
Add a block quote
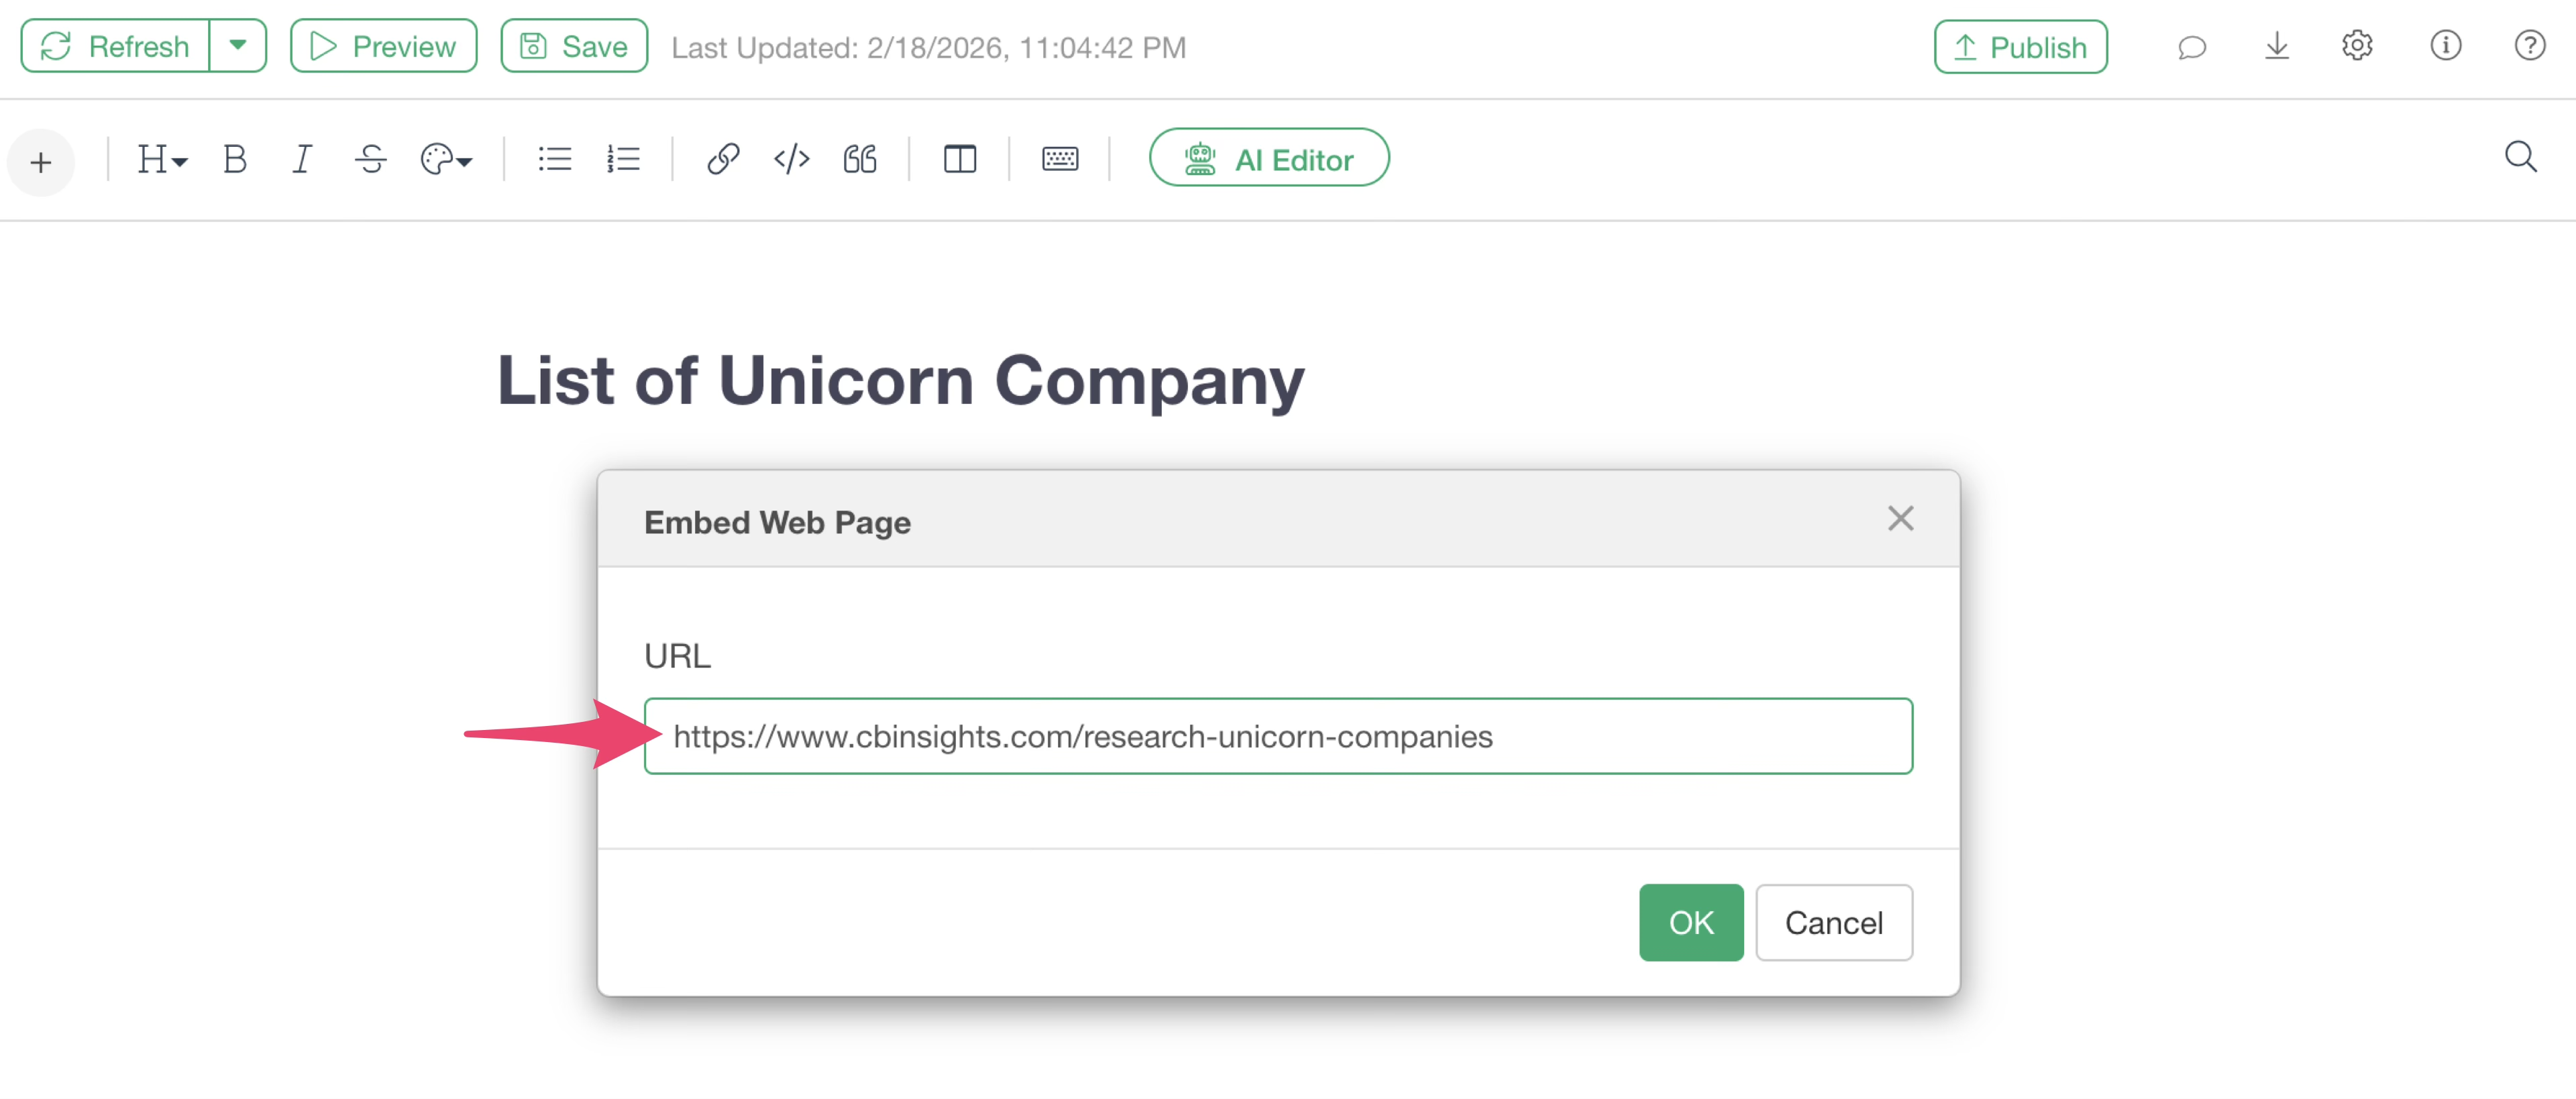(x=859, y=159)
